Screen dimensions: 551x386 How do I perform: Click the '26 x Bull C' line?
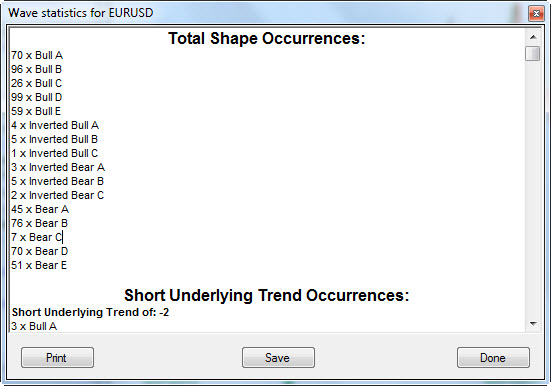[36, 83]
